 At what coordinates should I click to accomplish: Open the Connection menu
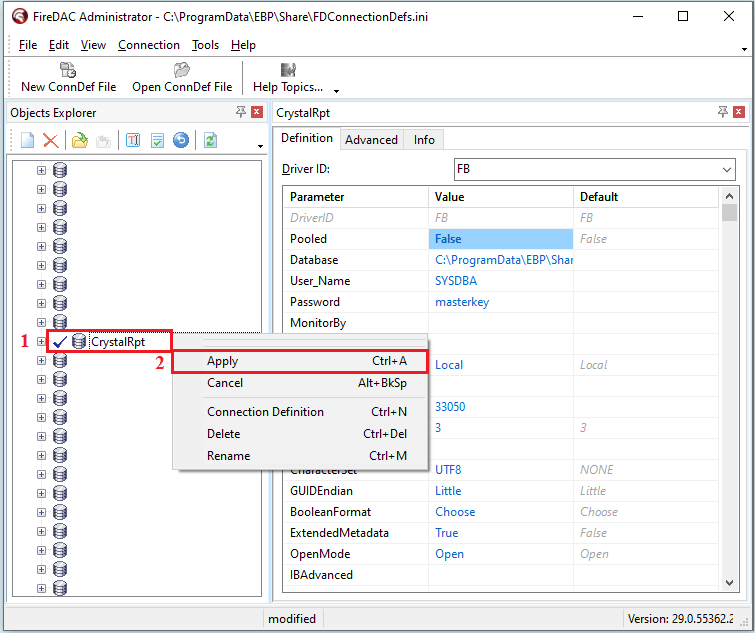pyautogui.click(x=148, y=45)
